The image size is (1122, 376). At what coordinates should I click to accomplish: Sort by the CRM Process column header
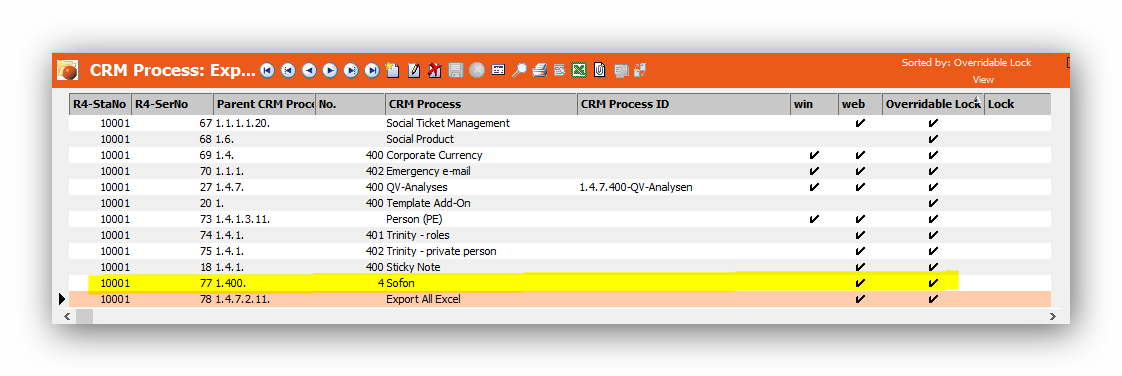click(x=481, y=104)
